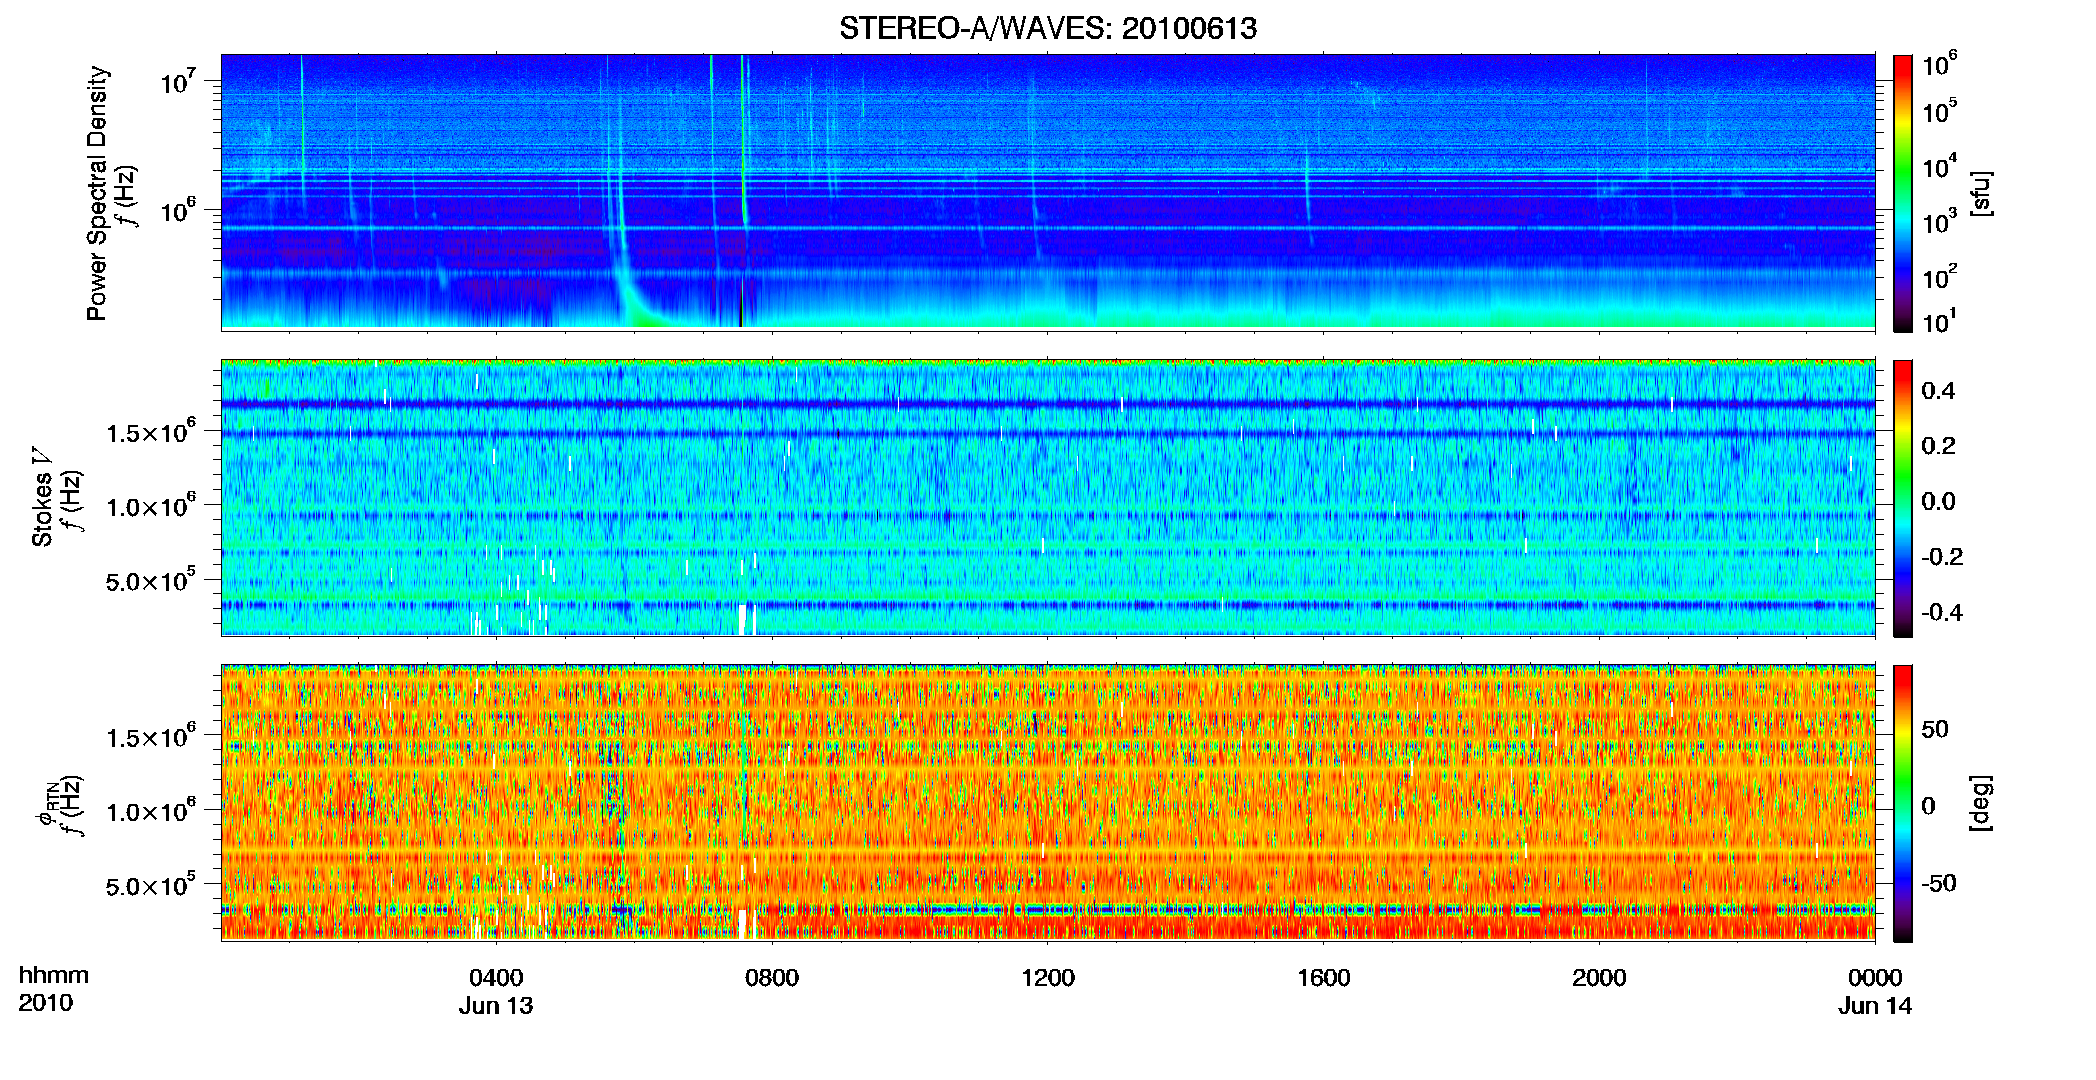Click the 'Jun 13' date label
This screenshot has height=1080, width=2096.
[x=496, y=1006]
